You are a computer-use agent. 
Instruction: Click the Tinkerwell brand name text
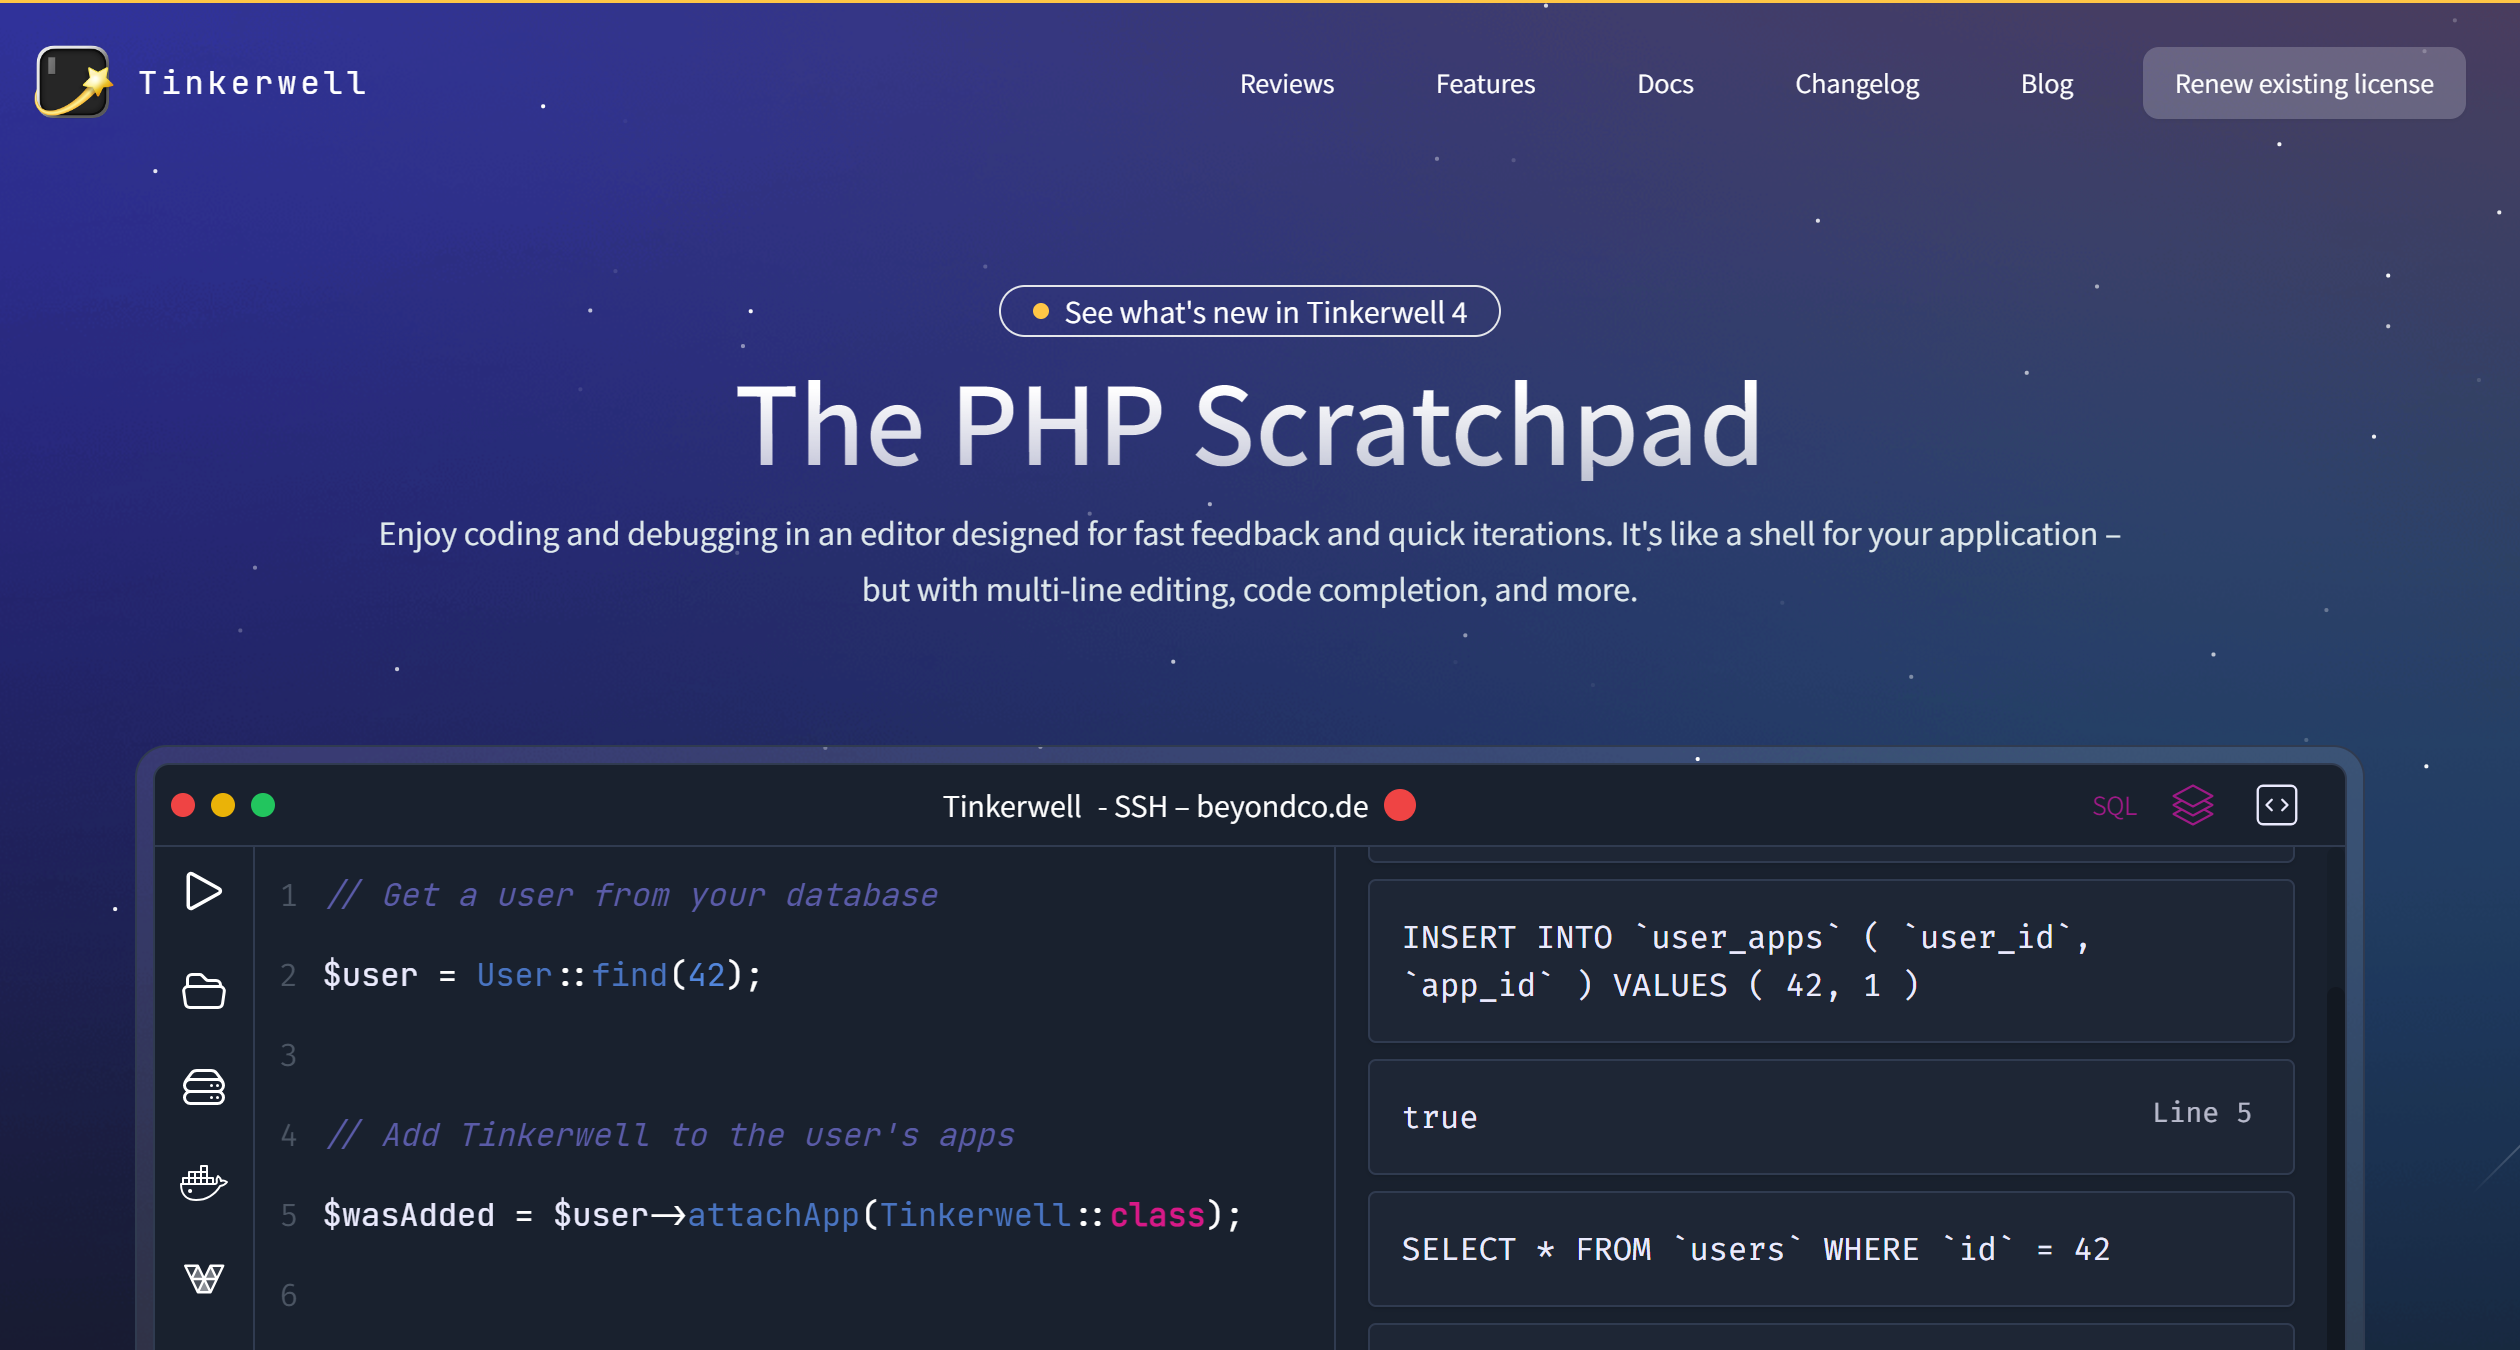coord(253,83)
